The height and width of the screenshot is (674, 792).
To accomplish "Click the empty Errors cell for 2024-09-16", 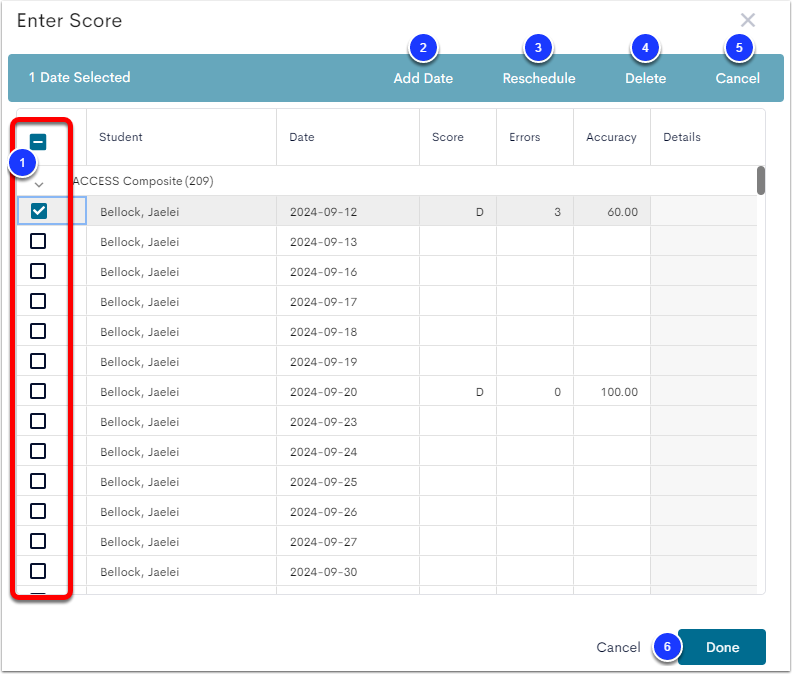I will click(x=535, y=271).
